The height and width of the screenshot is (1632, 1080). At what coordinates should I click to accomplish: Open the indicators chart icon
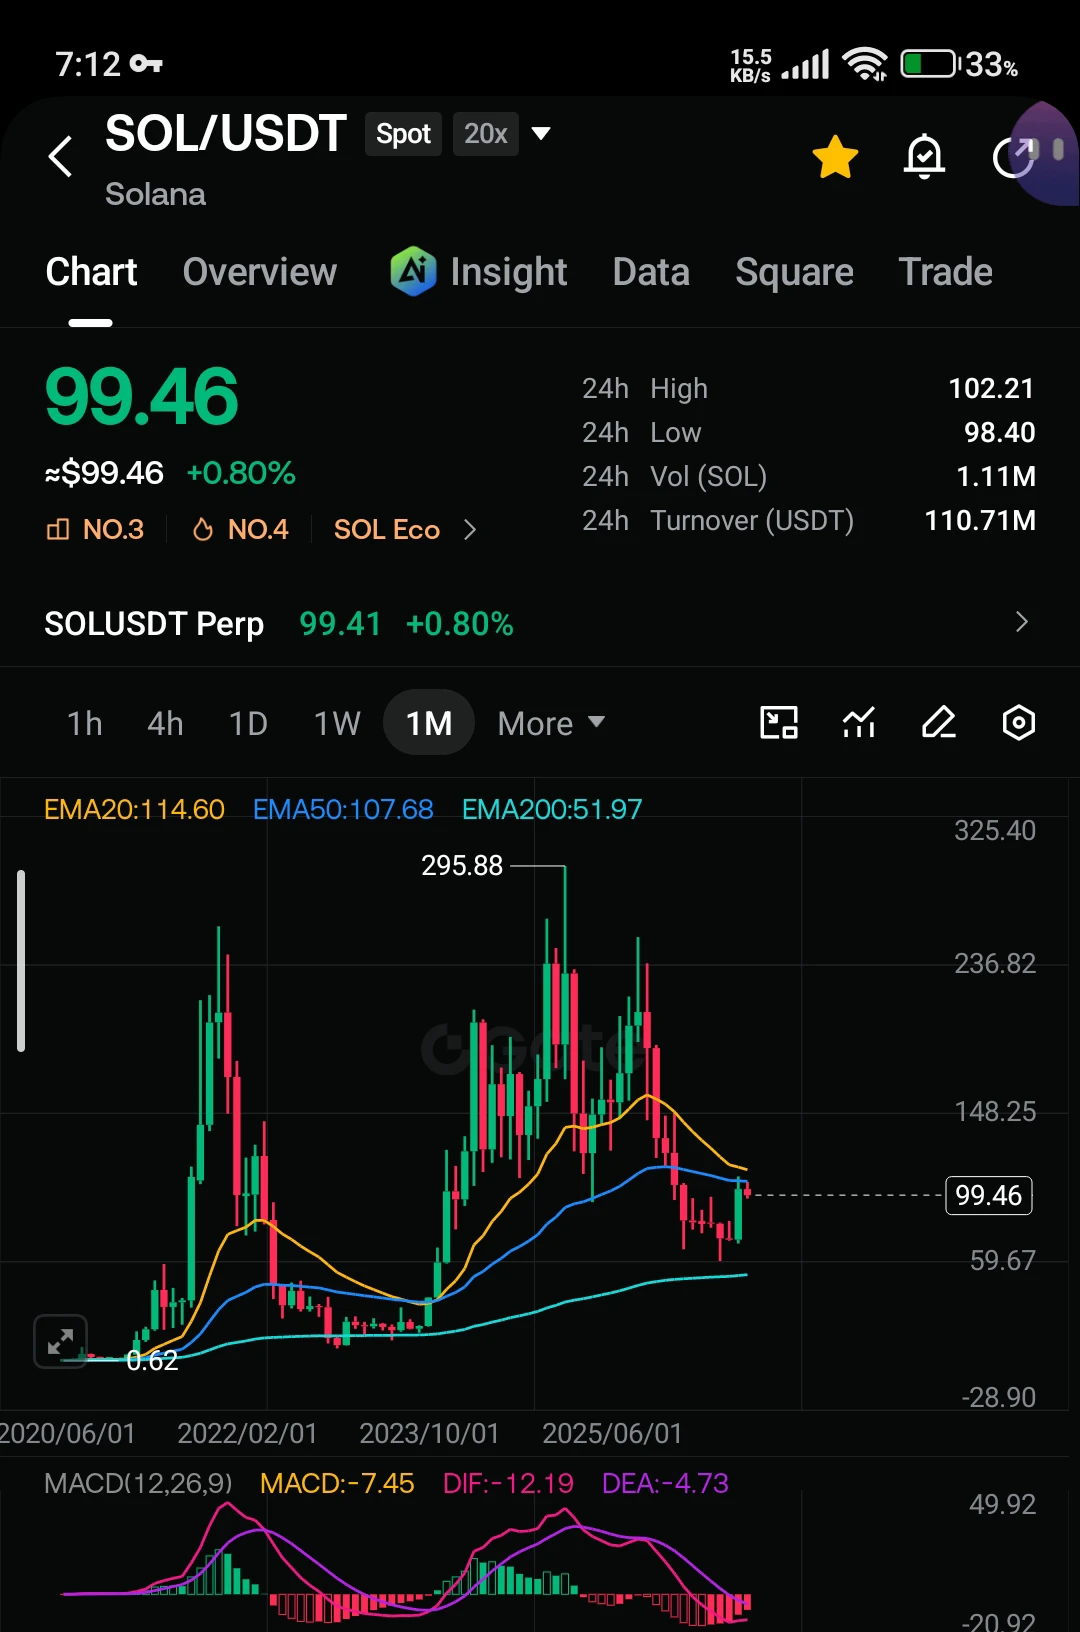point(859,722)
